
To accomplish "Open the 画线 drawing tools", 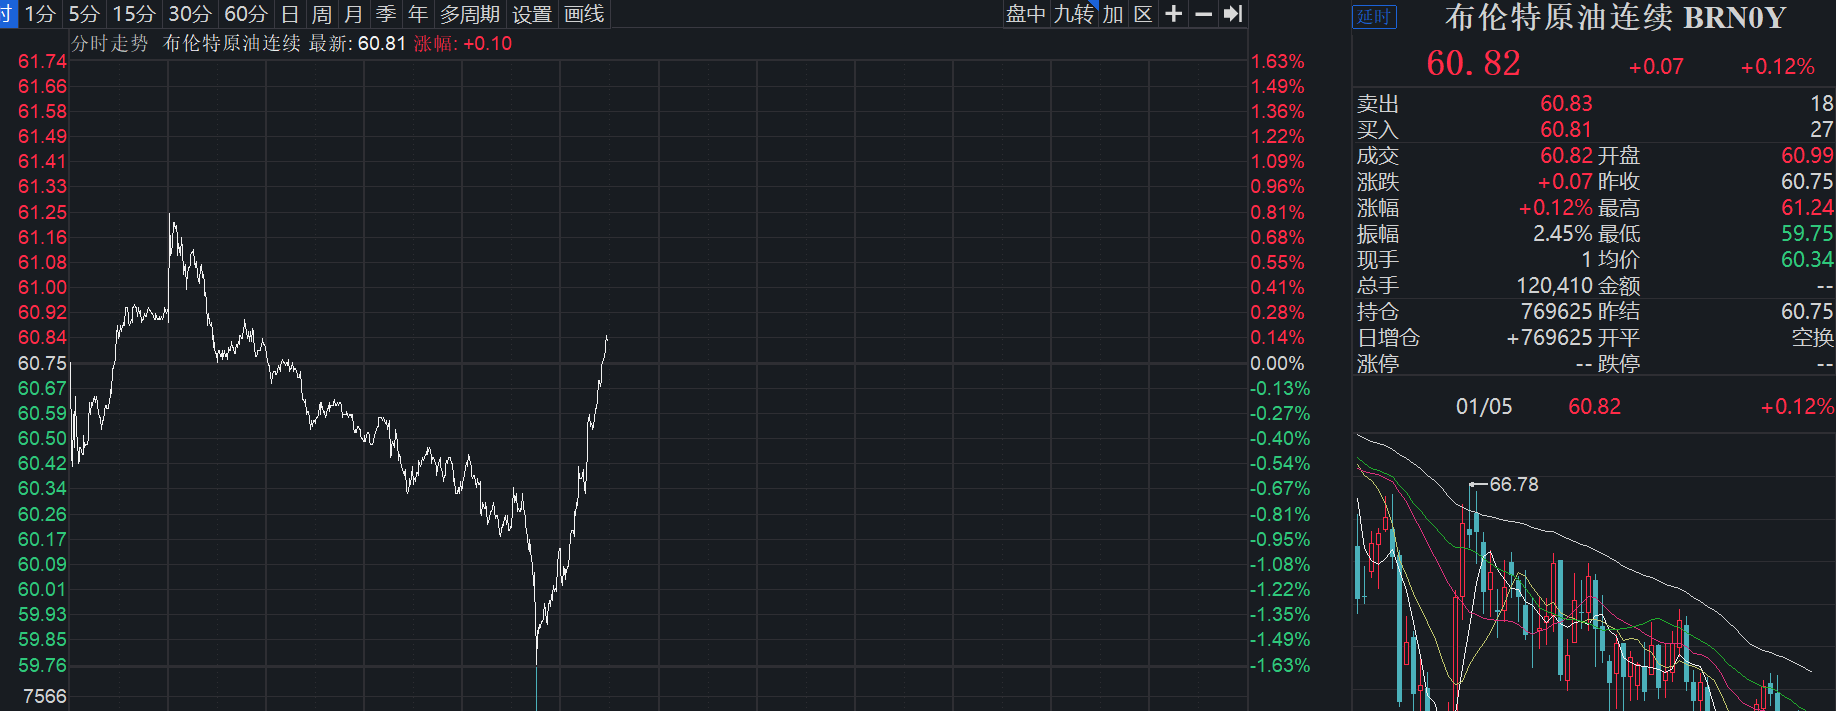I will tap(584, 14).
